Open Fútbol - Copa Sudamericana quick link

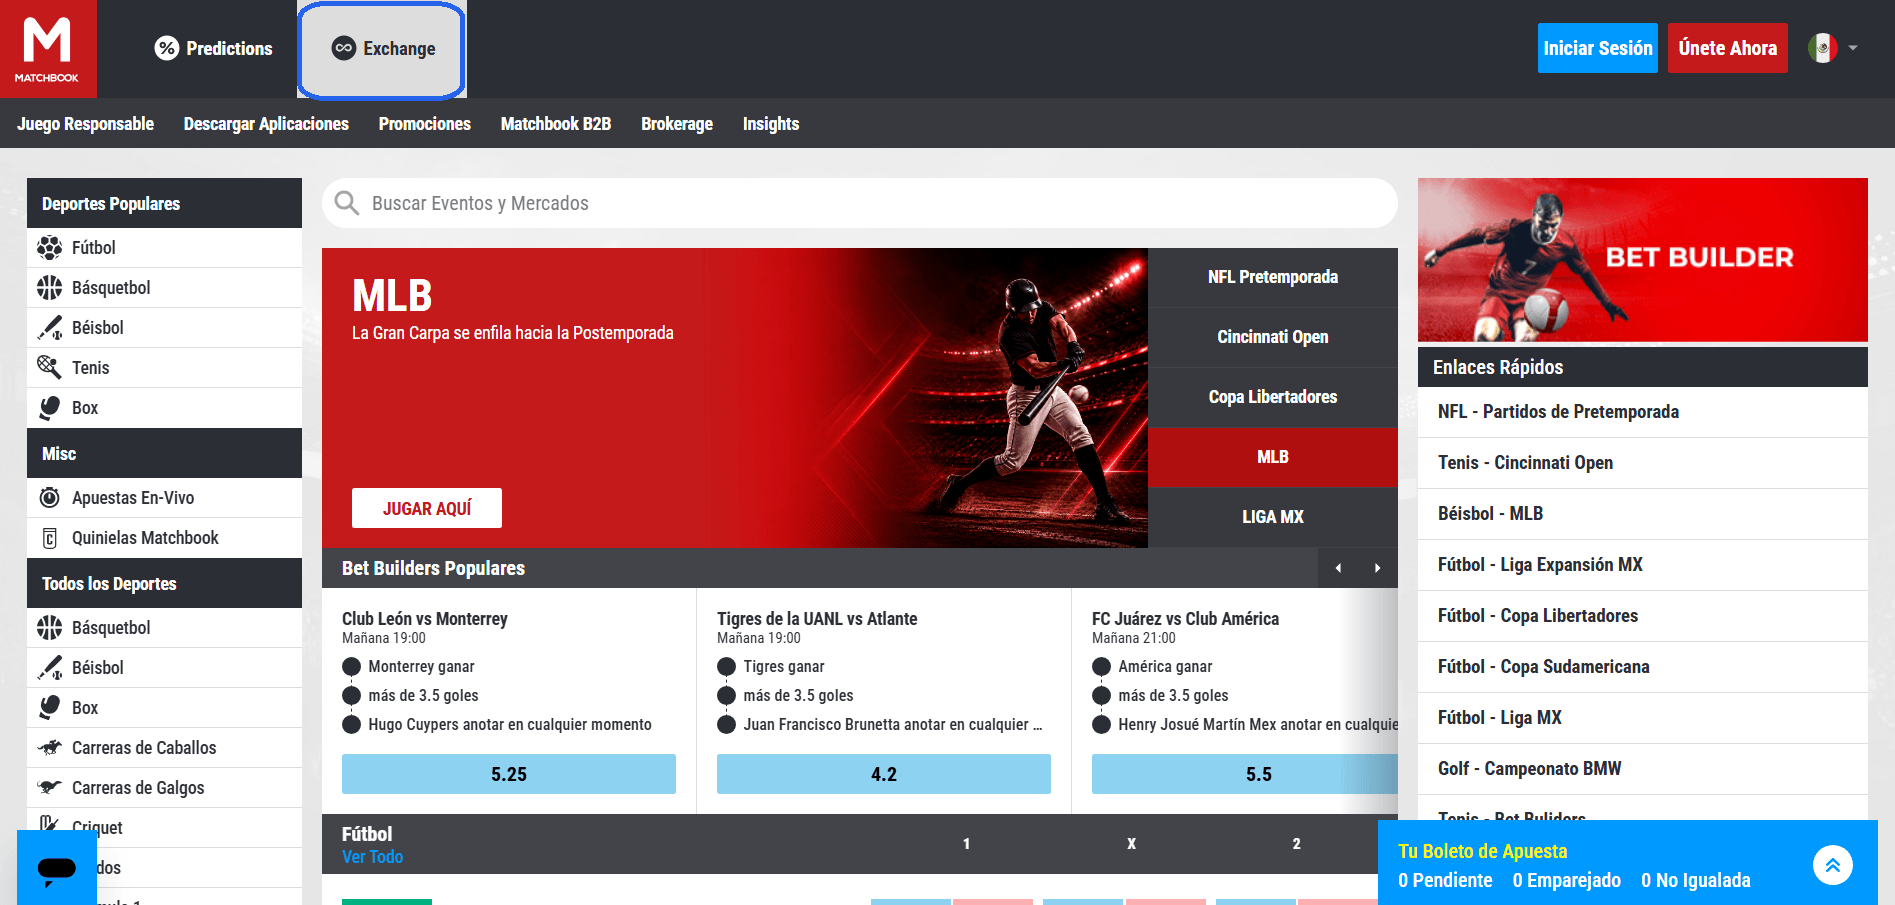coord(1642,667)
